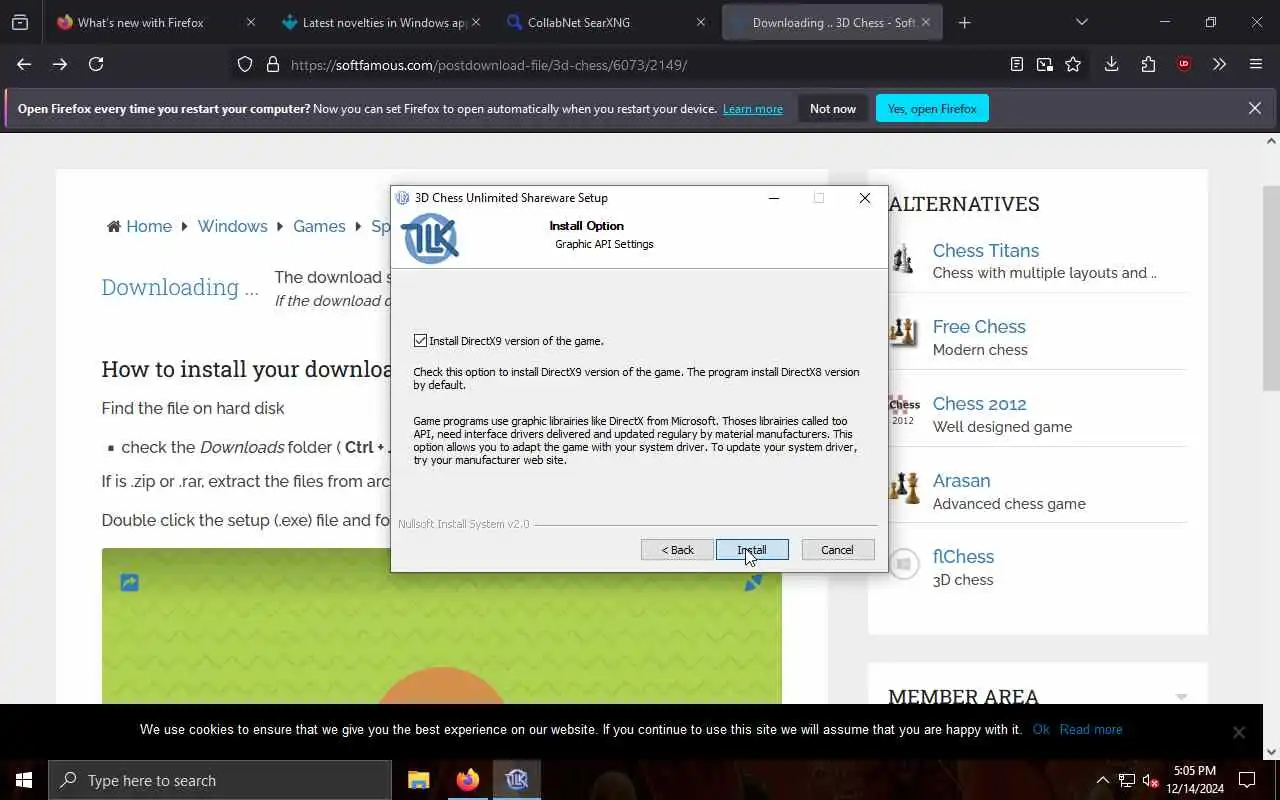Screen dimensions: 1280x800
Task: Open a new browser tab
Action: click(x=964, y=22)
